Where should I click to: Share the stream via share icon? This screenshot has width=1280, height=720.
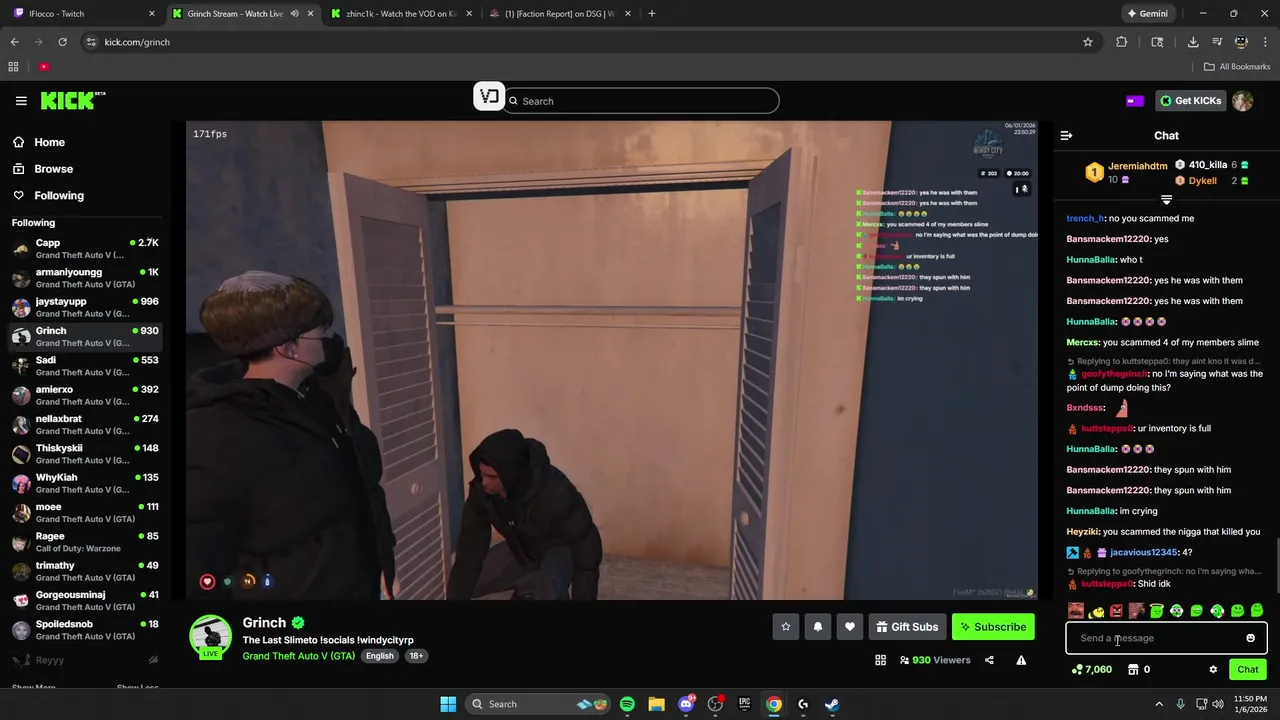coord(989,660)
